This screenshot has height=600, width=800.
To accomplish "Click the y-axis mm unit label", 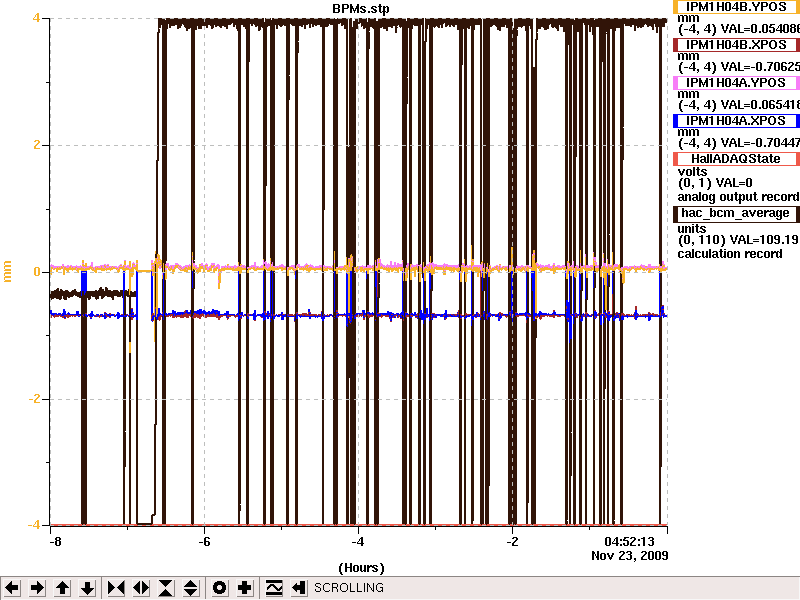I will click(7, 271).
